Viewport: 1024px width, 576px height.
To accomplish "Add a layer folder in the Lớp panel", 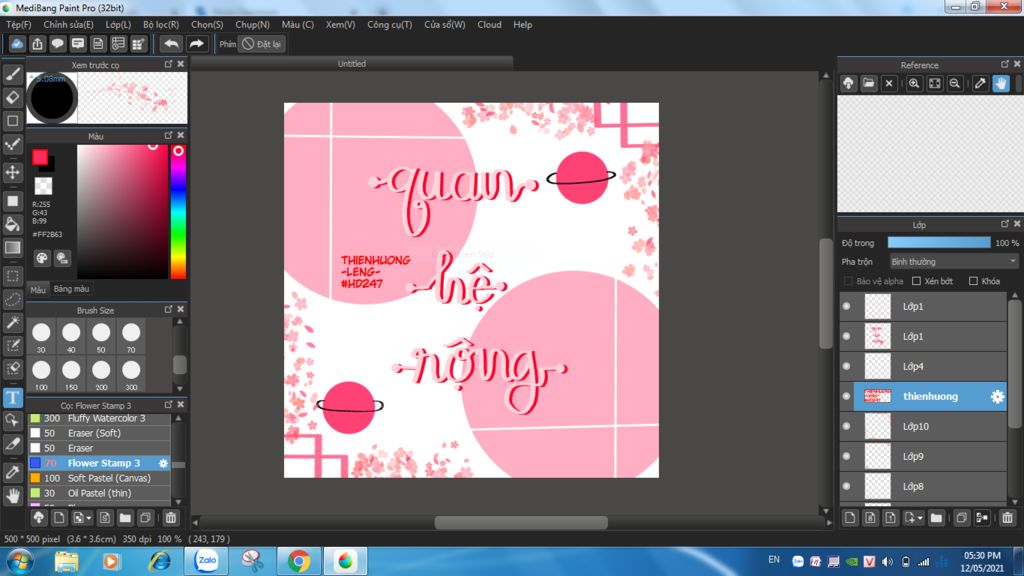I will point(936,518).
